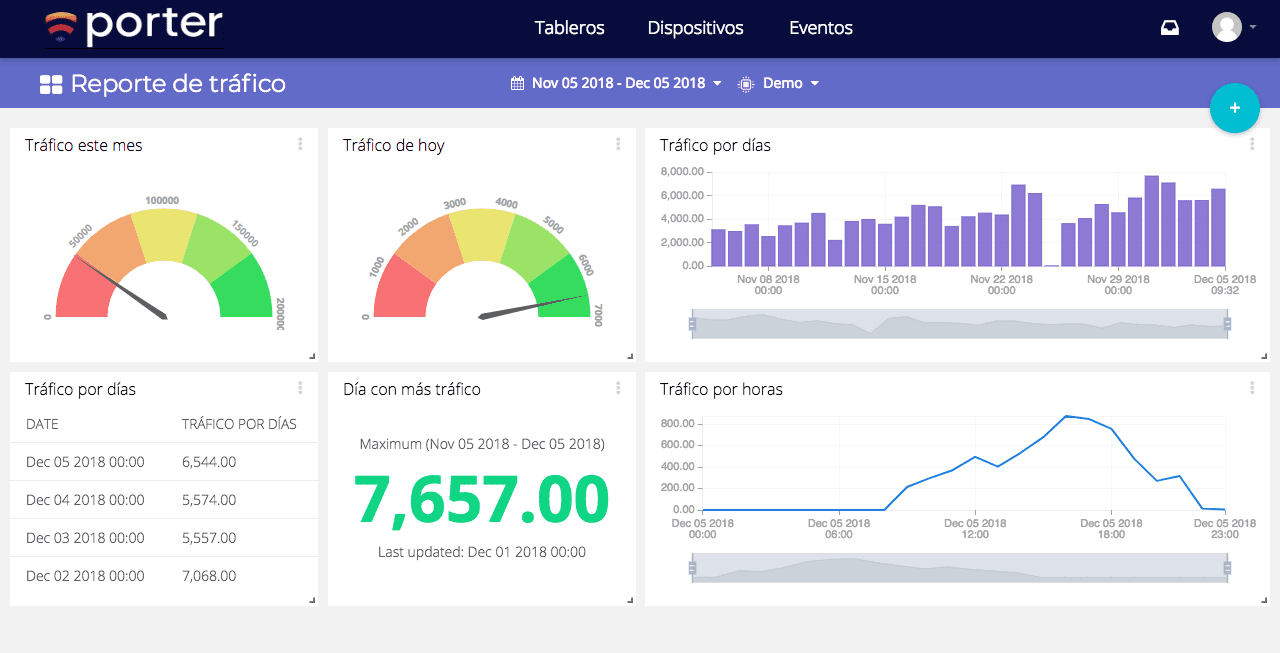Open options menu on Tráfico de hoy widget
This screenshot has width=1280, height=653.
(x=618, y=144)
